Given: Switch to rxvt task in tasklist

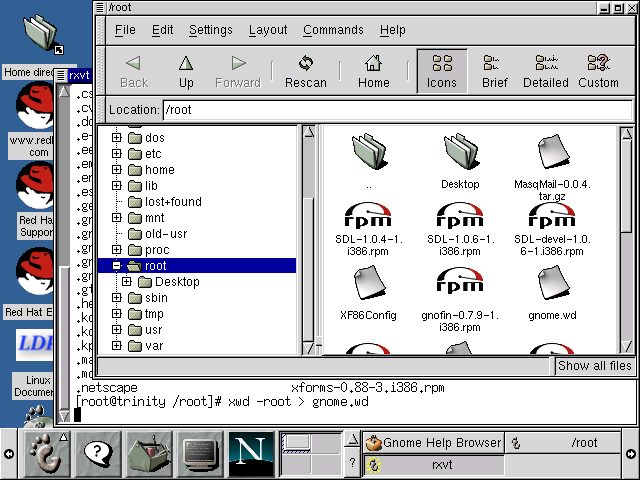Looking at the screenshot, I should pos(434,465).
